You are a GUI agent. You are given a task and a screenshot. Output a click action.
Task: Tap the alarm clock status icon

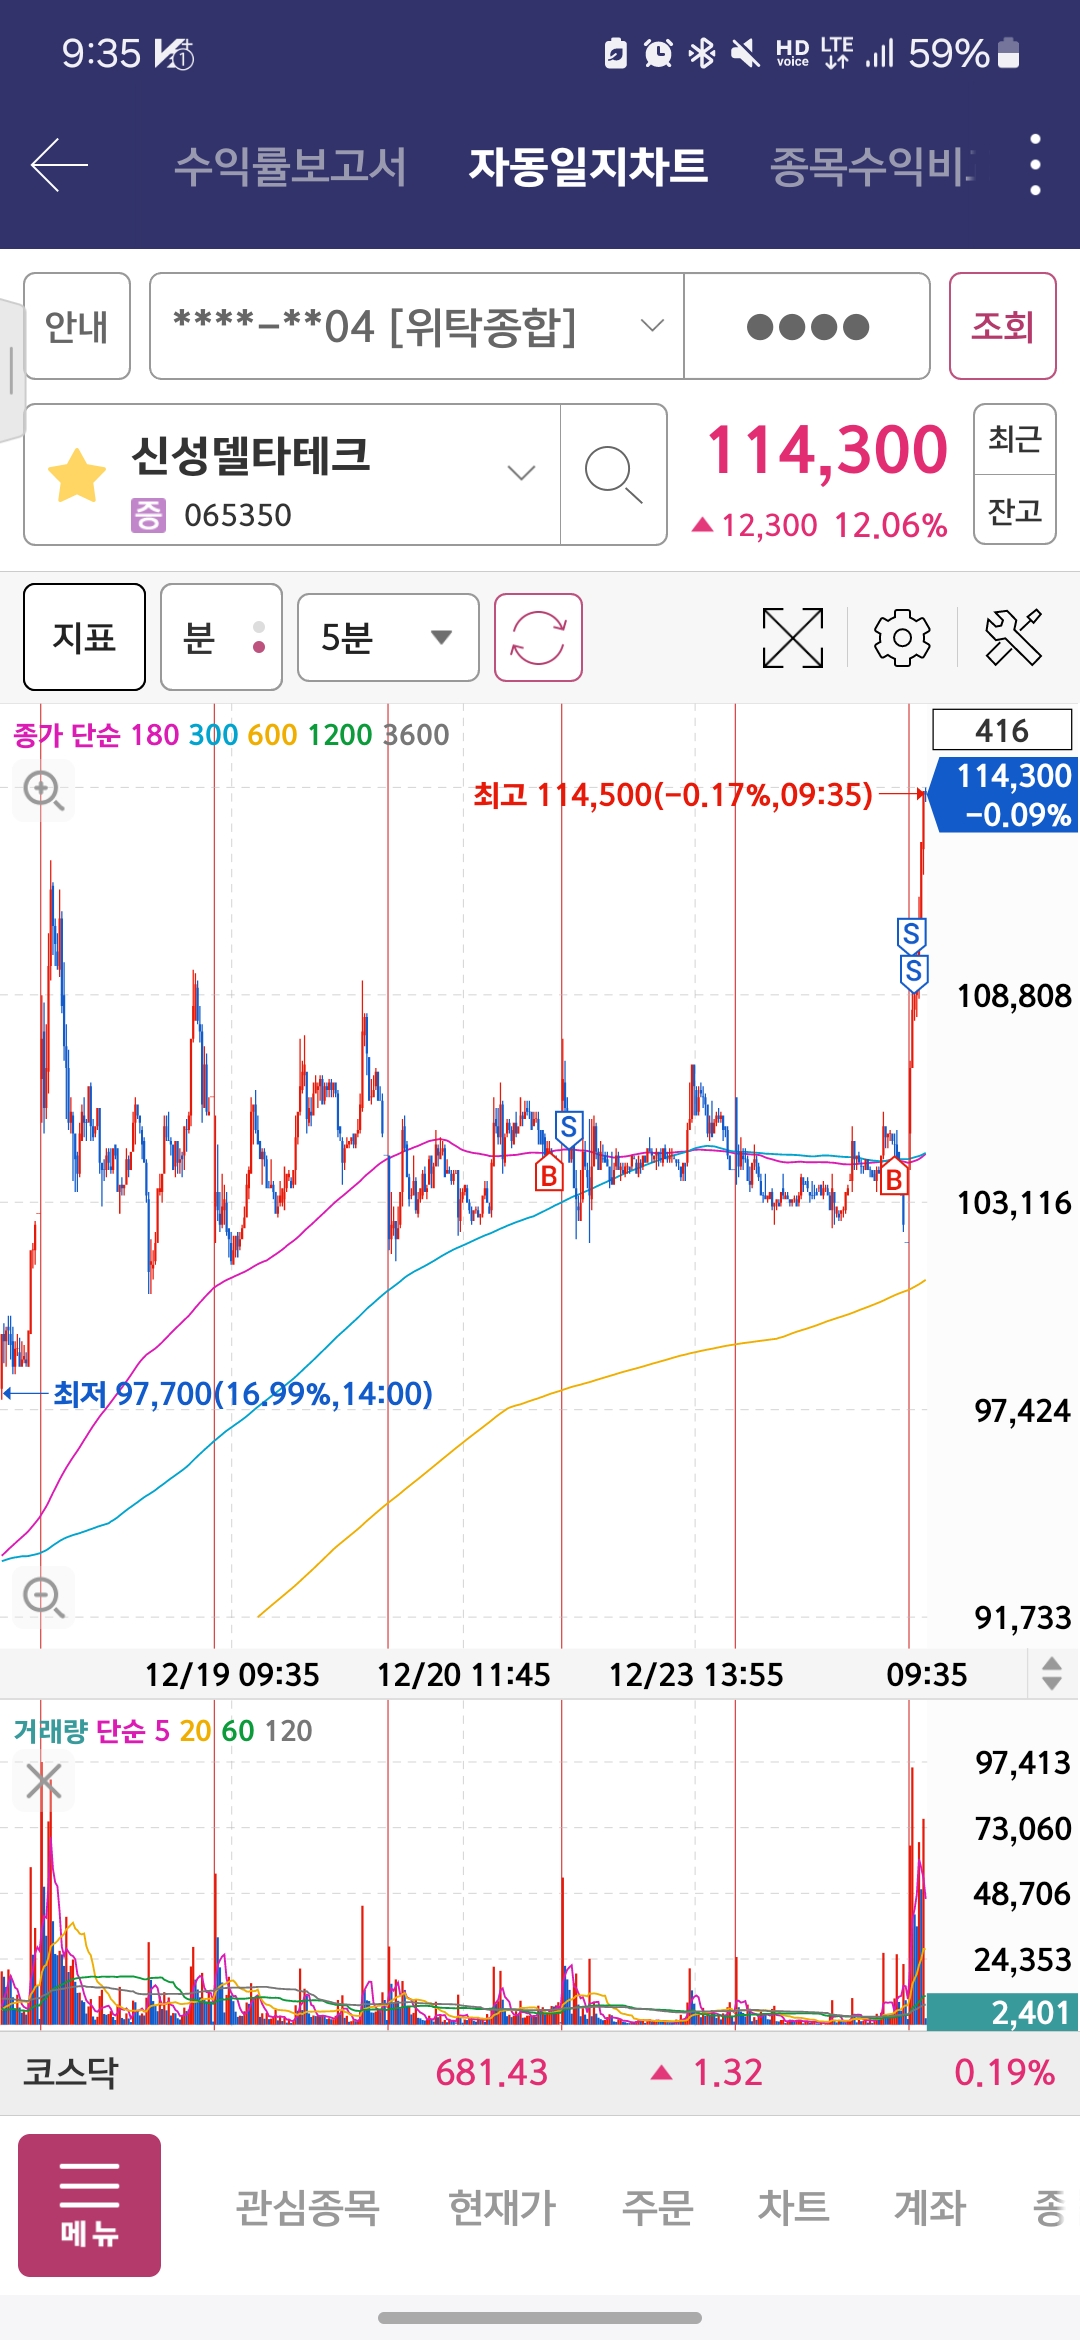[x=658, y=53]
